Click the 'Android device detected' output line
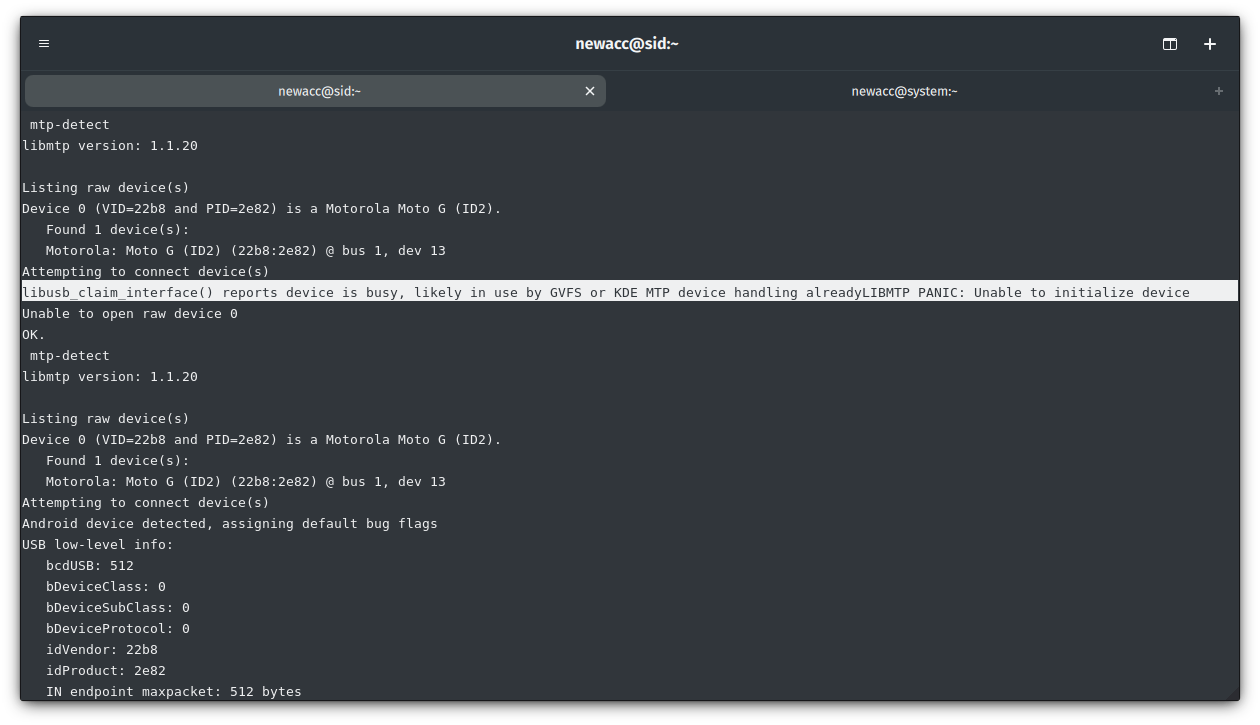This screenshot has width=1260, height=725. (x=229, y=523)
